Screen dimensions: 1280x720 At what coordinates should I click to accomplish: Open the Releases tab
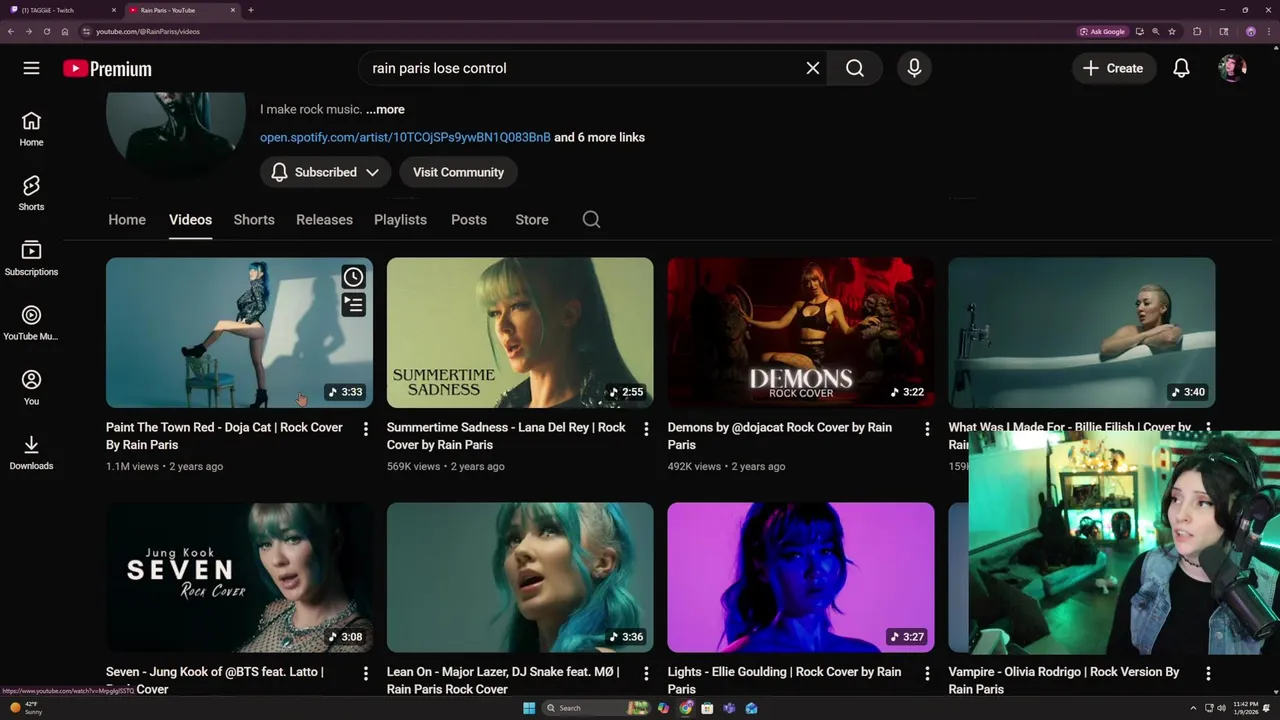(324, 219)
